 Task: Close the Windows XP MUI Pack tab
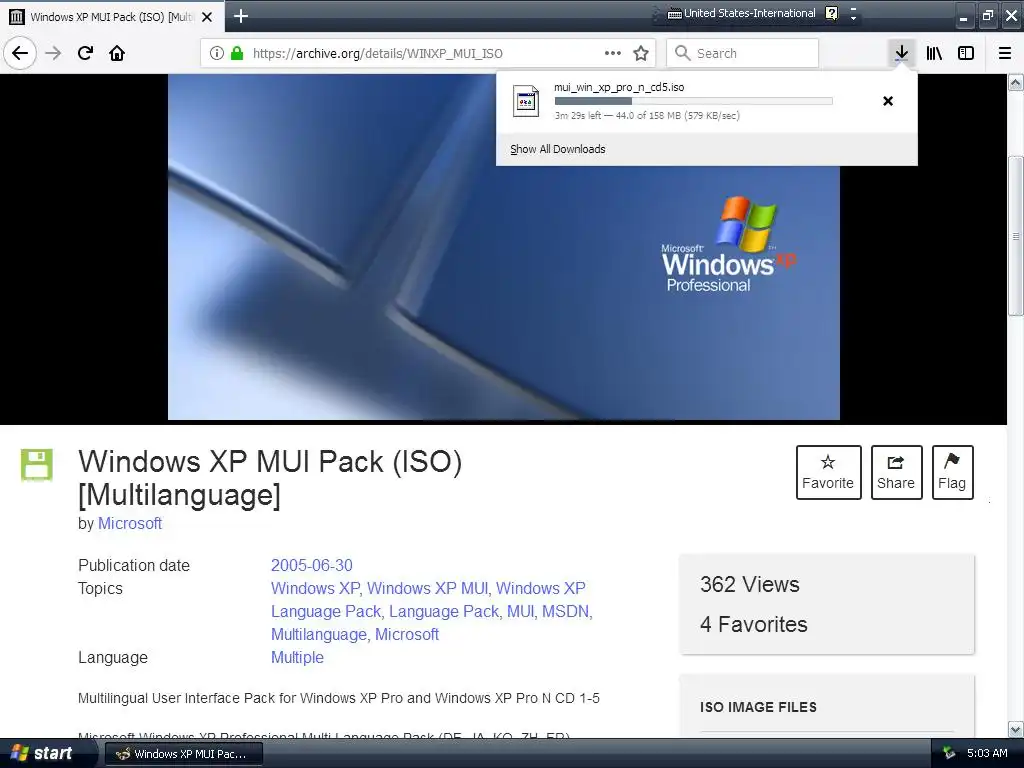(x=207, y=17)
